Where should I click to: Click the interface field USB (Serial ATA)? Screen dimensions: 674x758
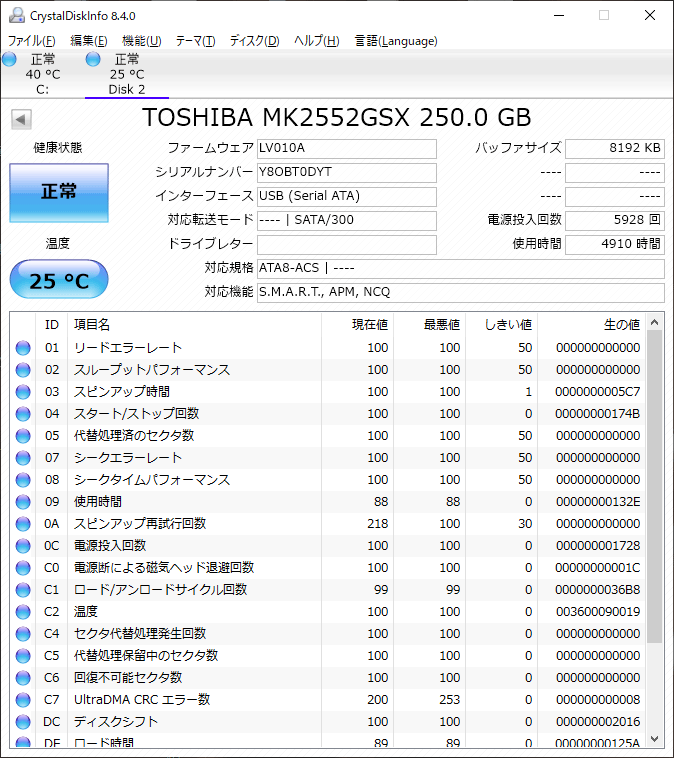(347, 196)
